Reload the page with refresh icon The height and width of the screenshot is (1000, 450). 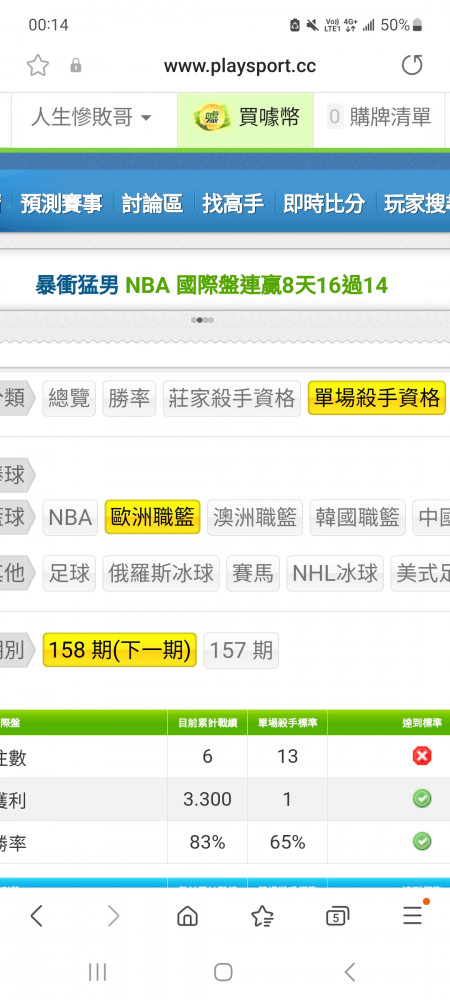(x=412, y=65)
